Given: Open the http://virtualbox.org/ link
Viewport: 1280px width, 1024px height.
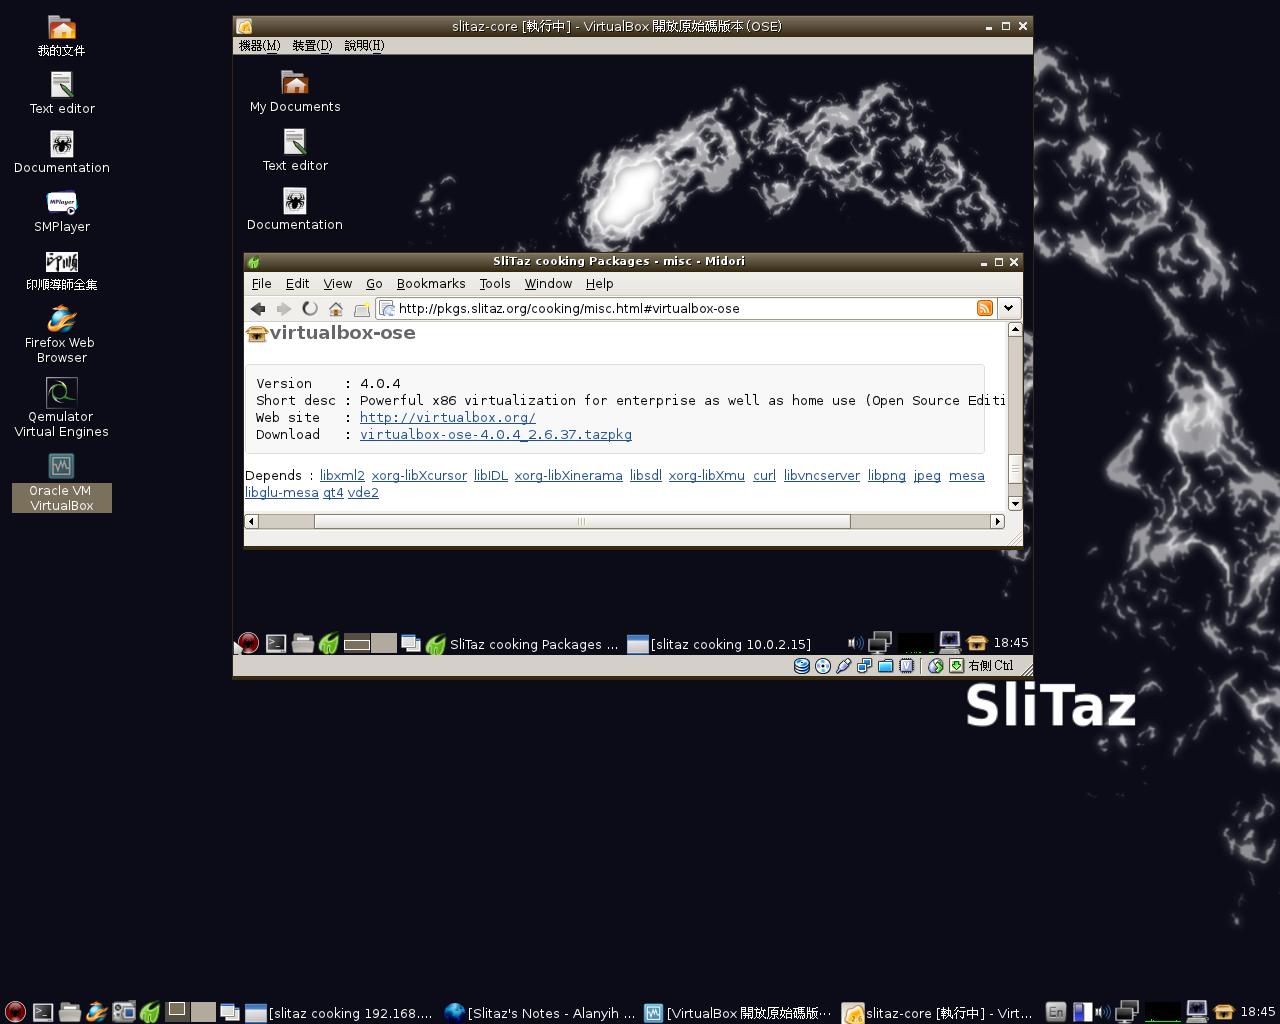Looking at the screenshot, I should pos(448,417).
